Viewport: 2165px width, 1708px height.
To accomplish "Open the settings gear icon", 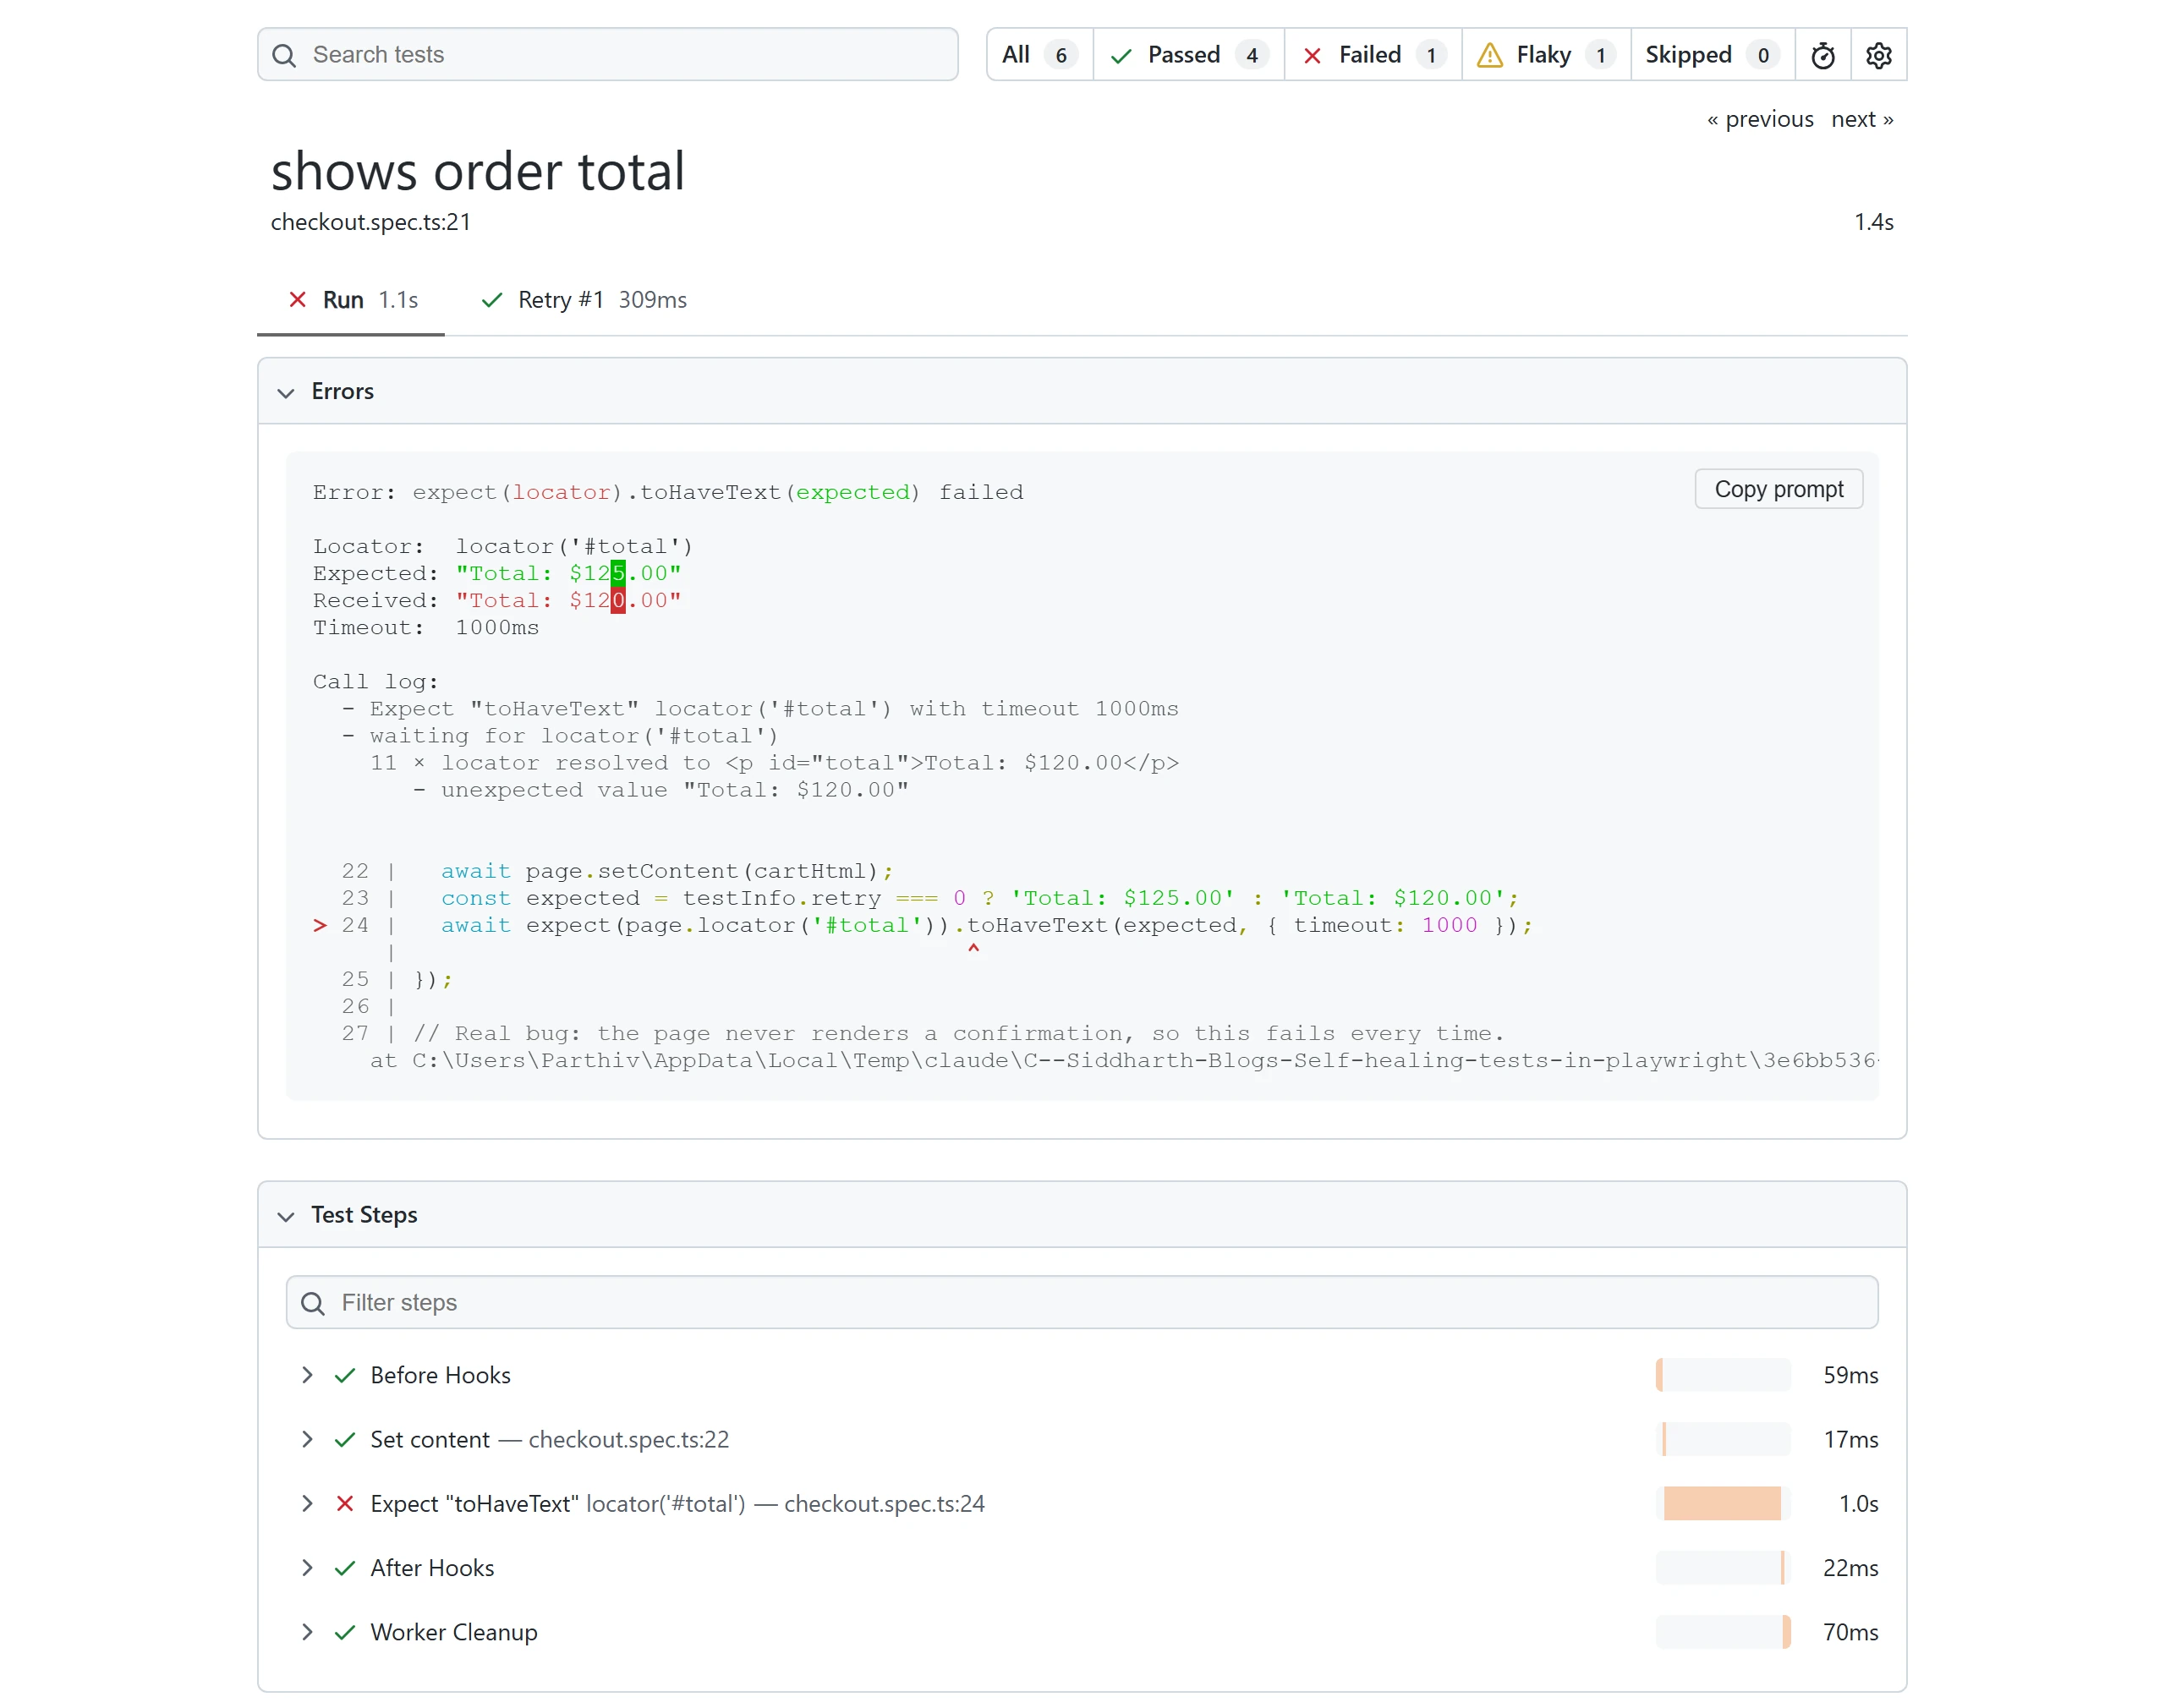I will 1878,55.
